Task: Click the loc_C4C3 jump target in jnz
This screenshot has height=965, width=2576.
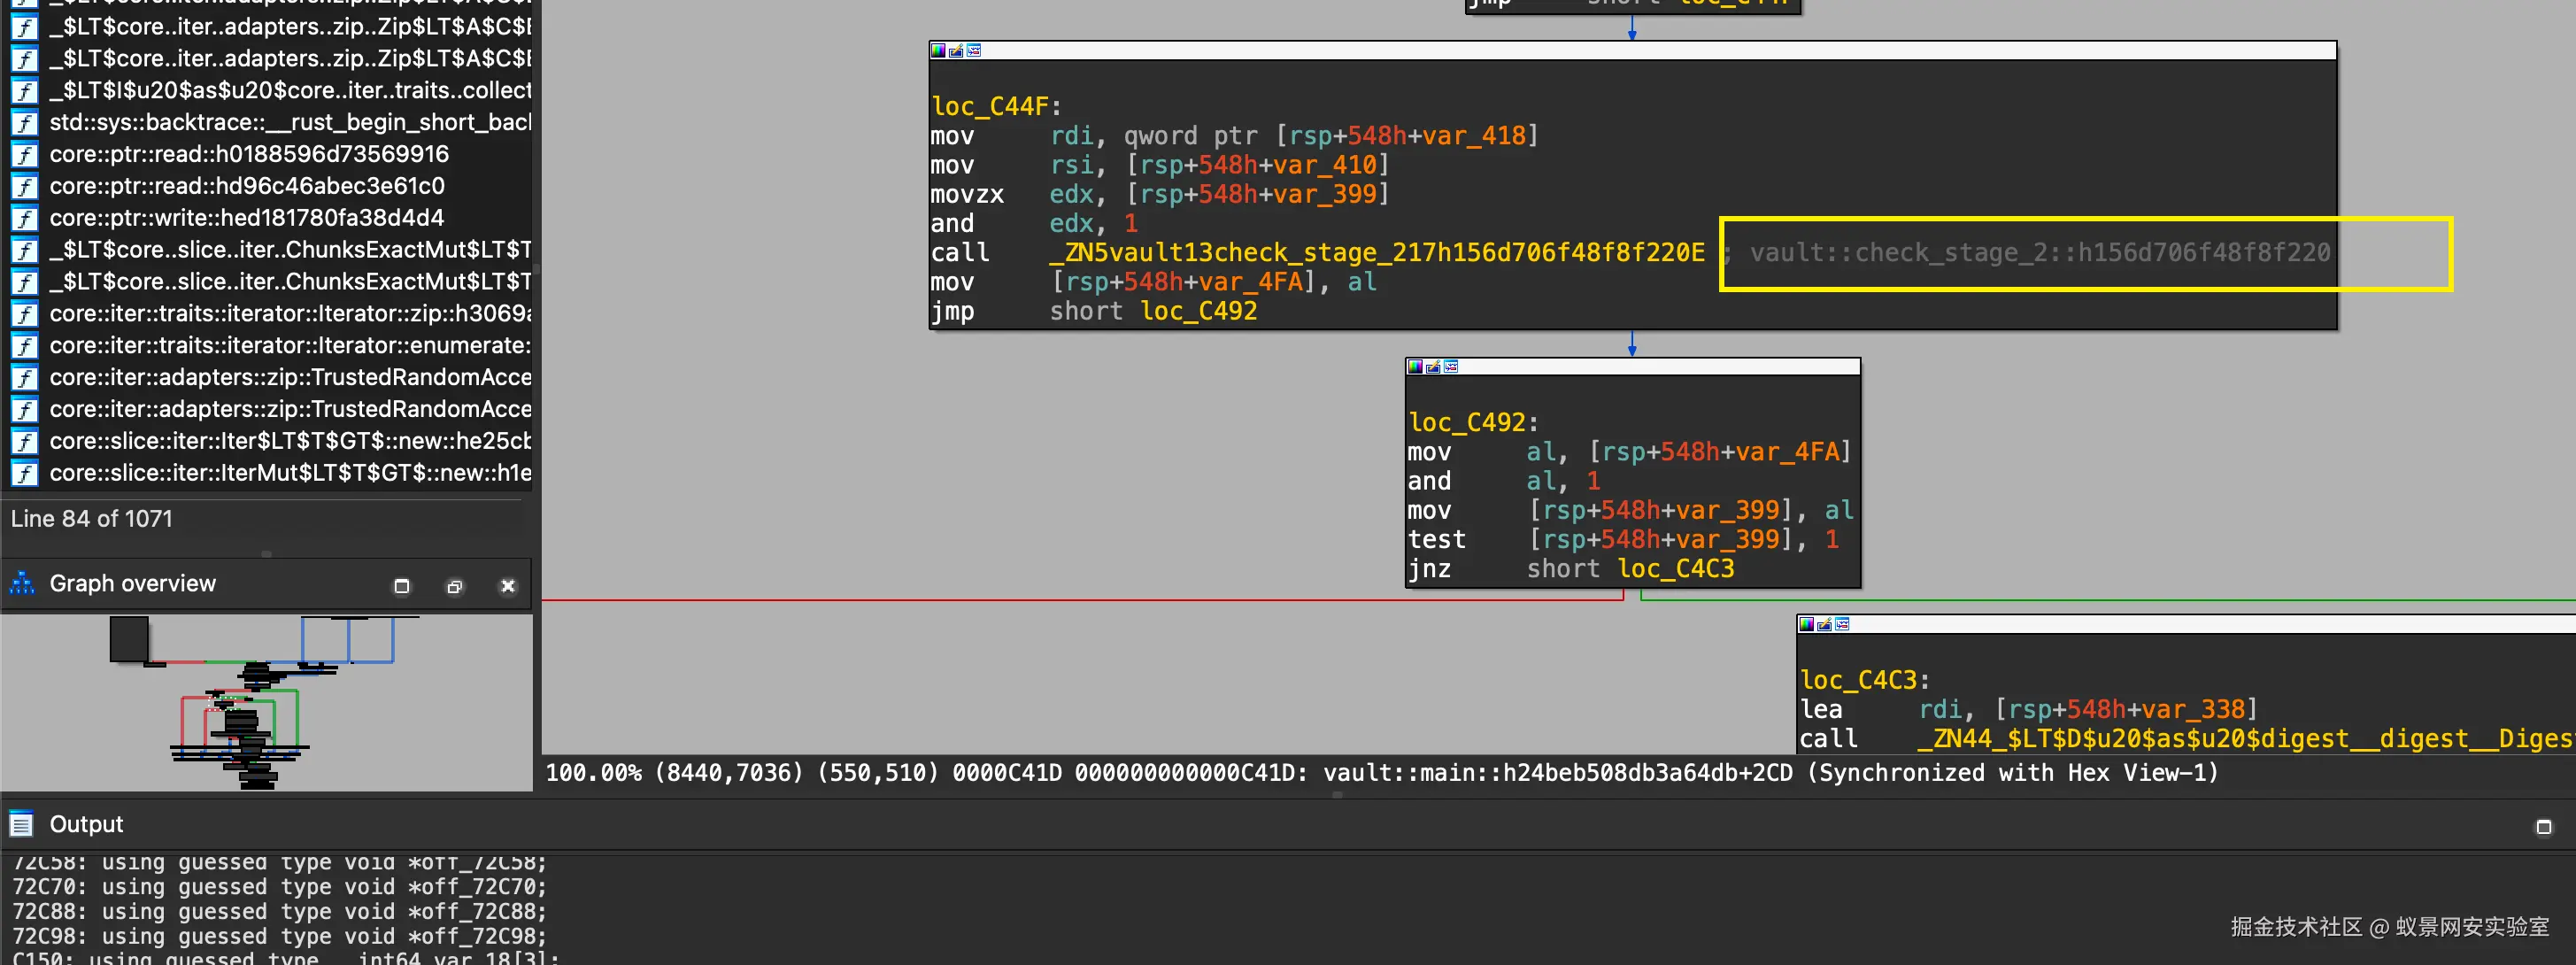Action: tap(1675, 569)
